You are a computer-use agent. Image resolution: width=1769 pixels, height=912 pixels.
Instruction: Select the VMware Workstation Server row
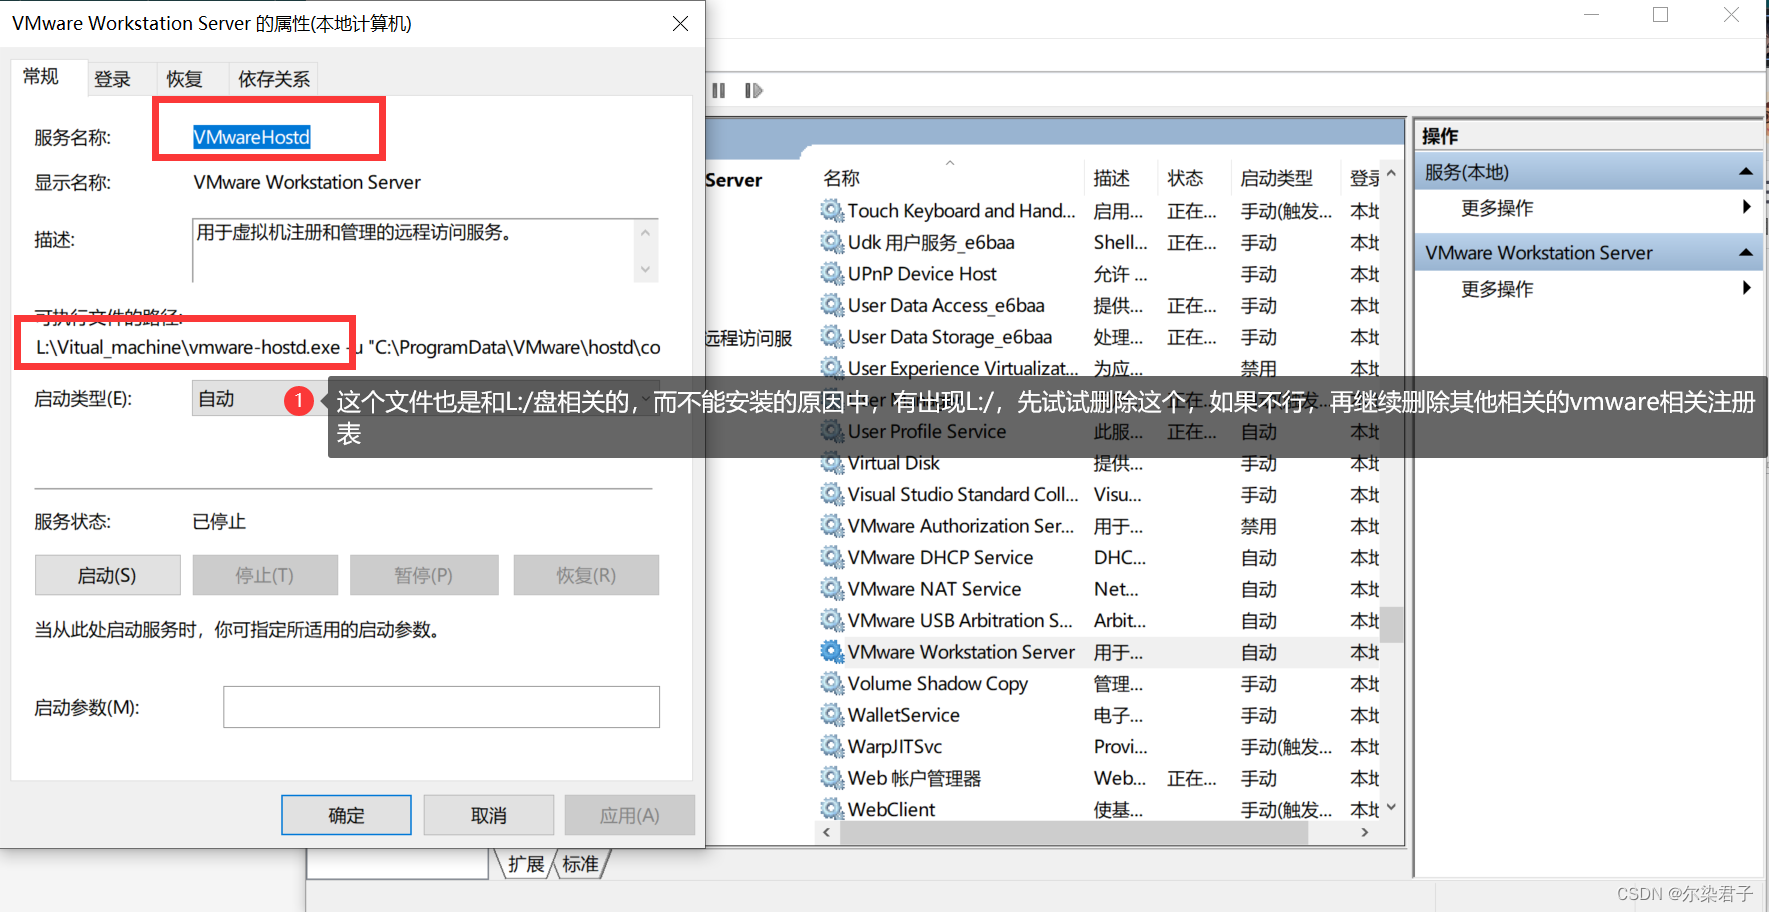click(1098, 652)
